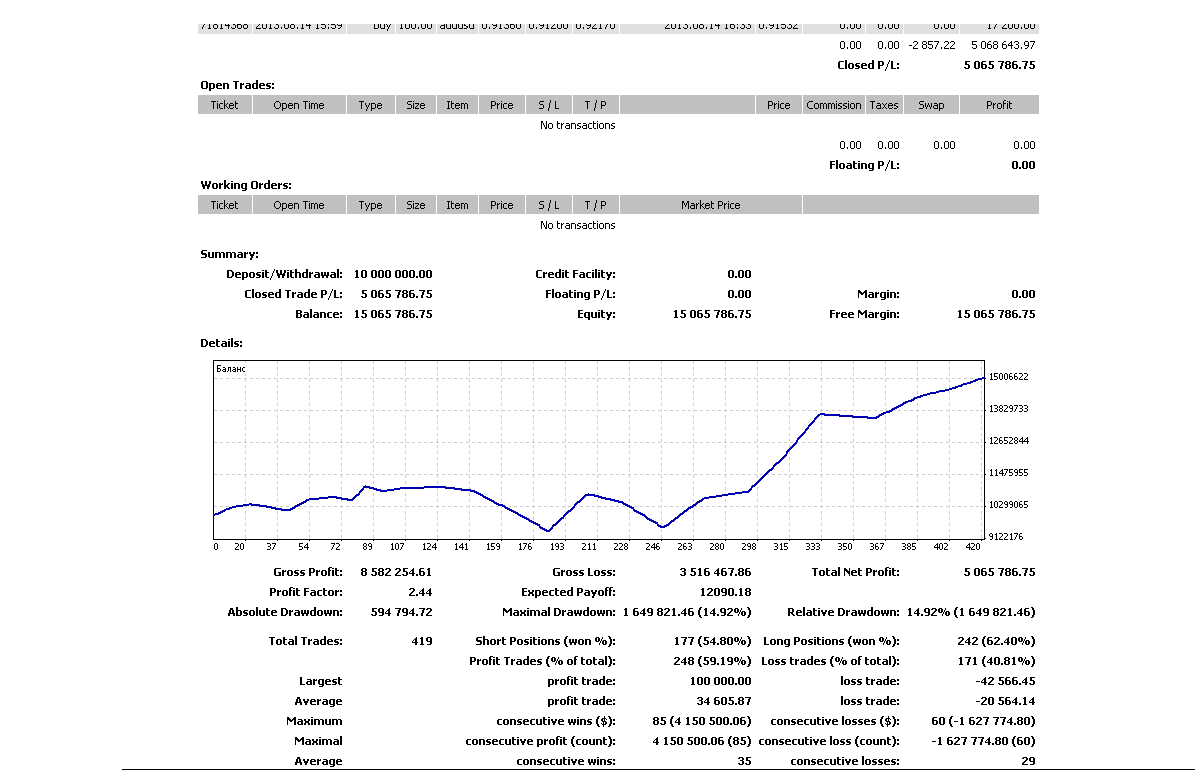Click Commission column header in Open Trades
The width and height of the screenshot is (1195, 779).
834,105
